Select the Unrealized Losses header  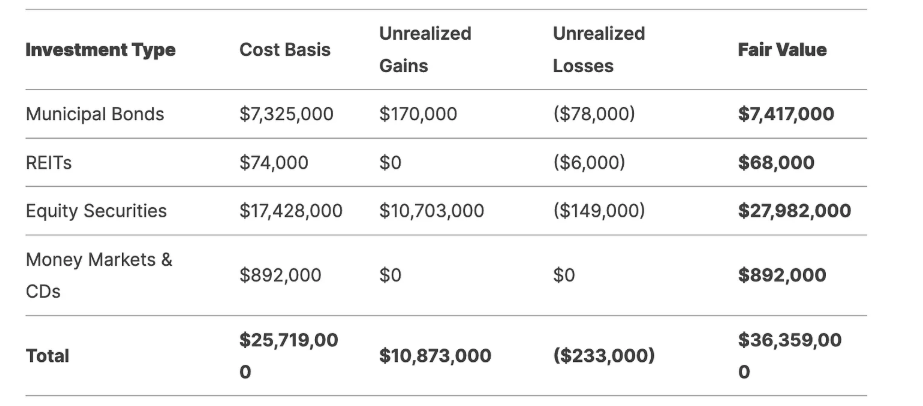[x=599, y=49]
